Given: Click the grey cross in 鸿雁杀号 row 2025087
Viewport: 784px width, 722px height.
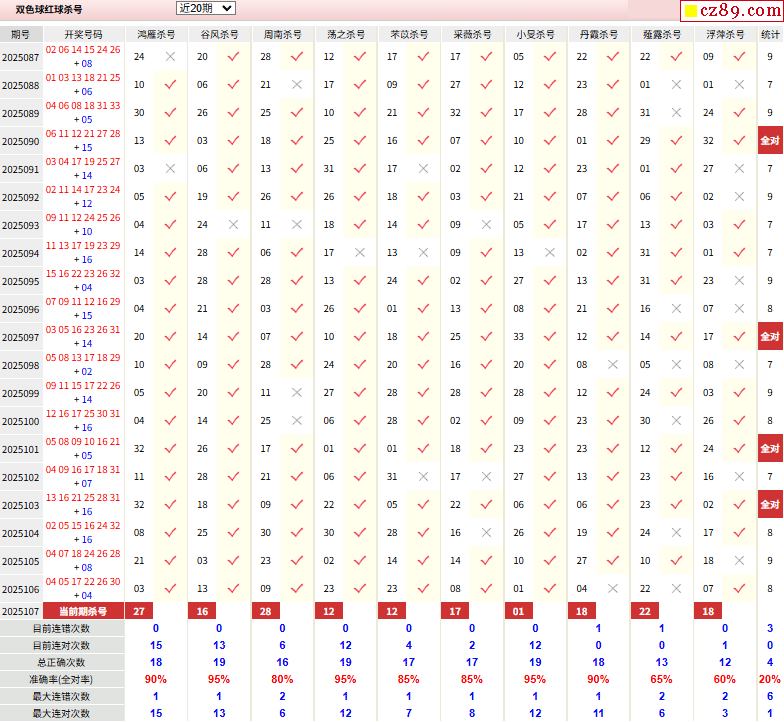Looking at the screenshot, I should click(x=170, y=57).
